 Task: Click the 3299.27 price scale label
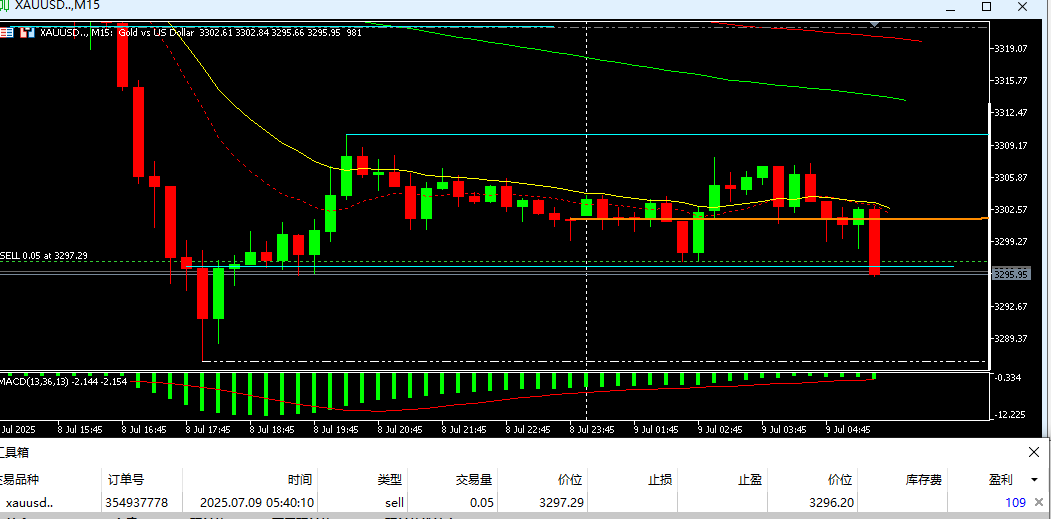coord(1011,241)
